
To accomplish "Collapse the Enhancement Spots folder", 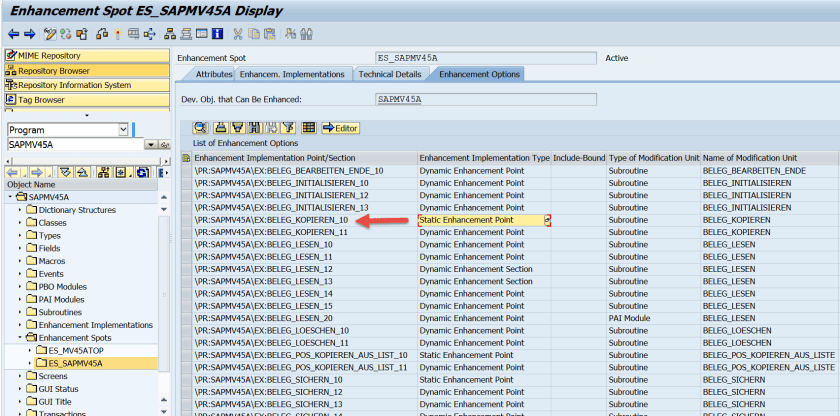I will [x=20, y=338].
